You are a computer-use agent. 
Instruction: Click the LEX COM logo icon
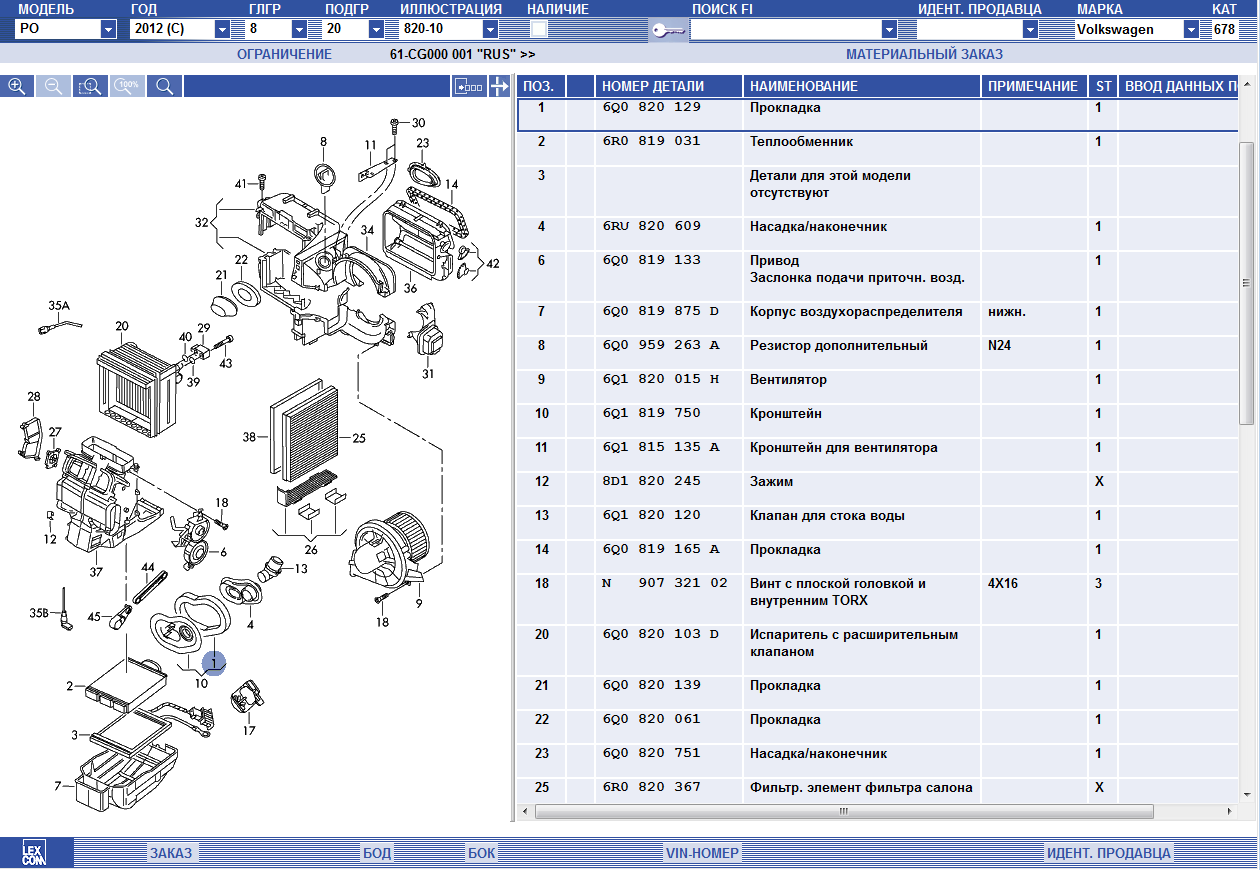point(36,853)
